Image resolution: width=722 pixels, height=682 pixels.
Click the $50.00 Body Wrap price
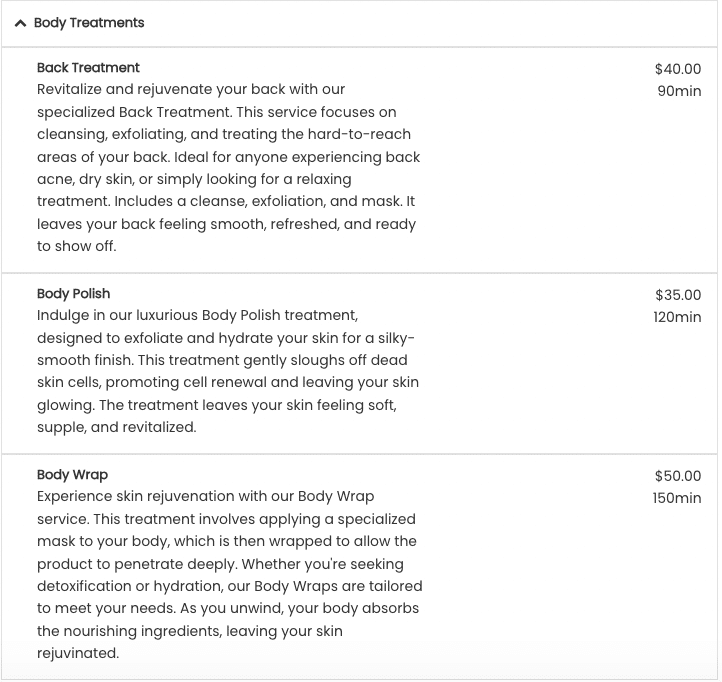678,476
